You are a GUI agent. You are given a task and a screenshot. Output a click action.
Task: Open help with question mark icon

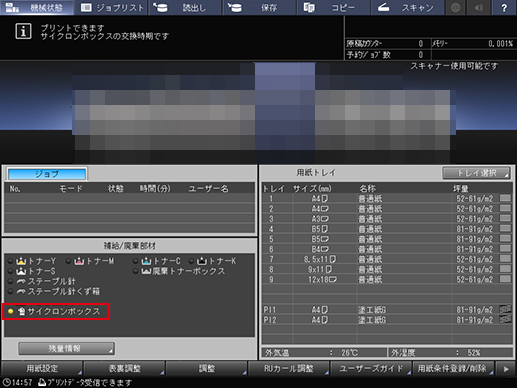click(x=504, y=7)
